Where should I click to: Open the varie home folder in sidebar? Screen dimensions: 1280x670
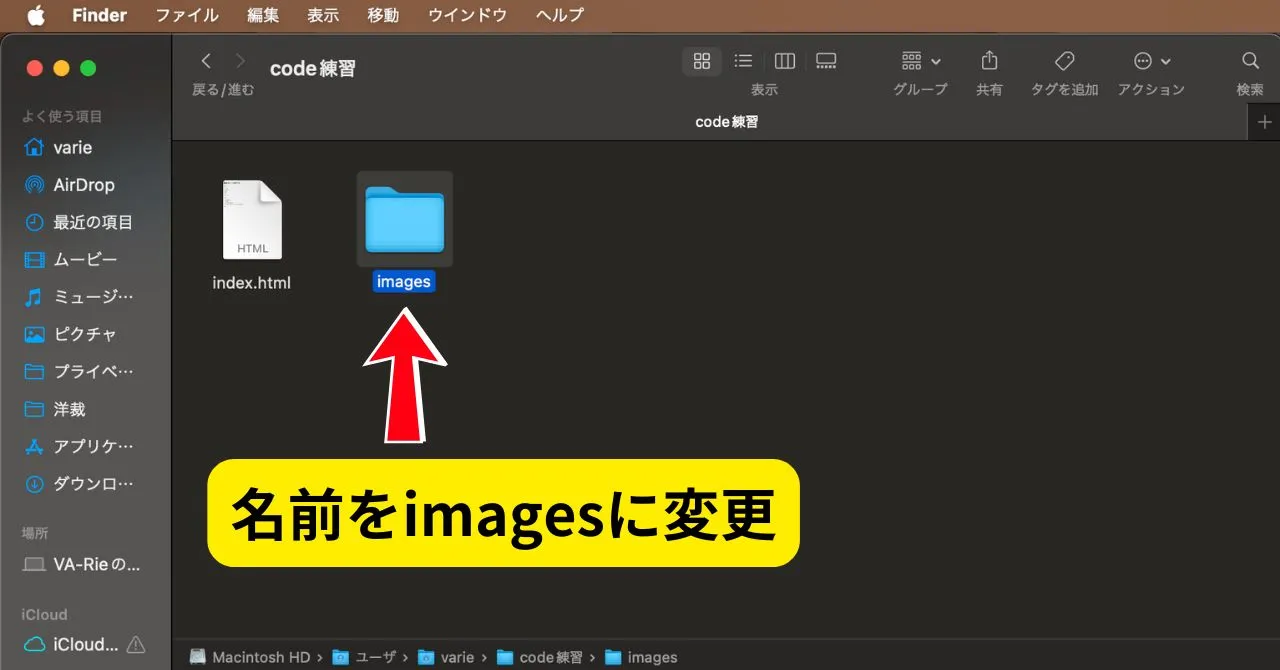click(x=72, y=147)
